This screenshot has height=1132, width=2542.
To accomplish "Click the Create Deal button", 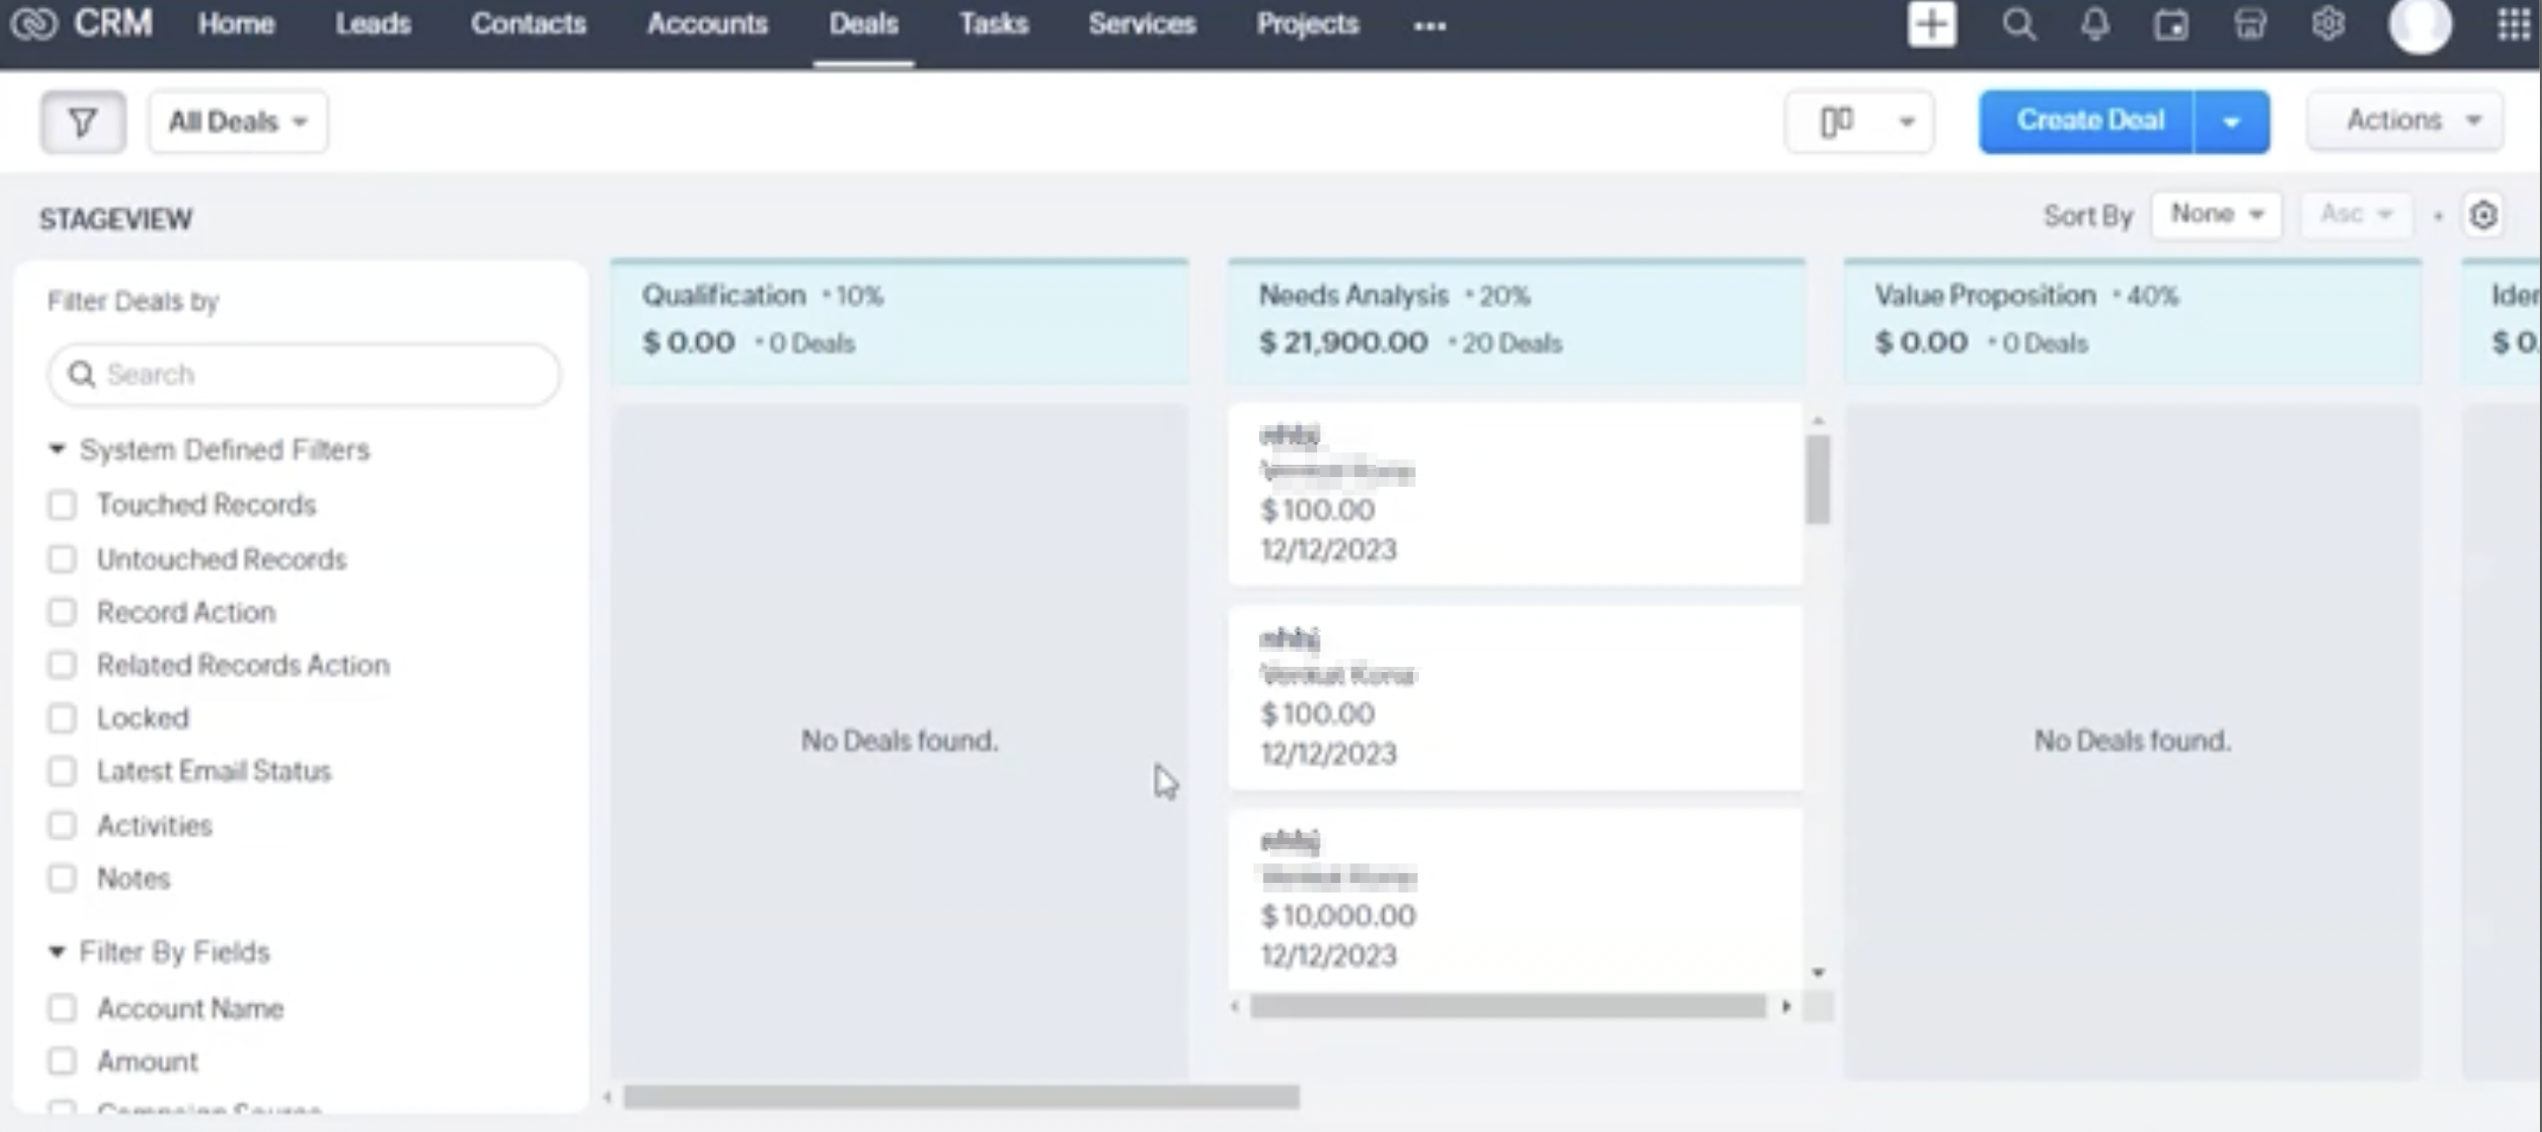I will click(x=2090, y=120).
